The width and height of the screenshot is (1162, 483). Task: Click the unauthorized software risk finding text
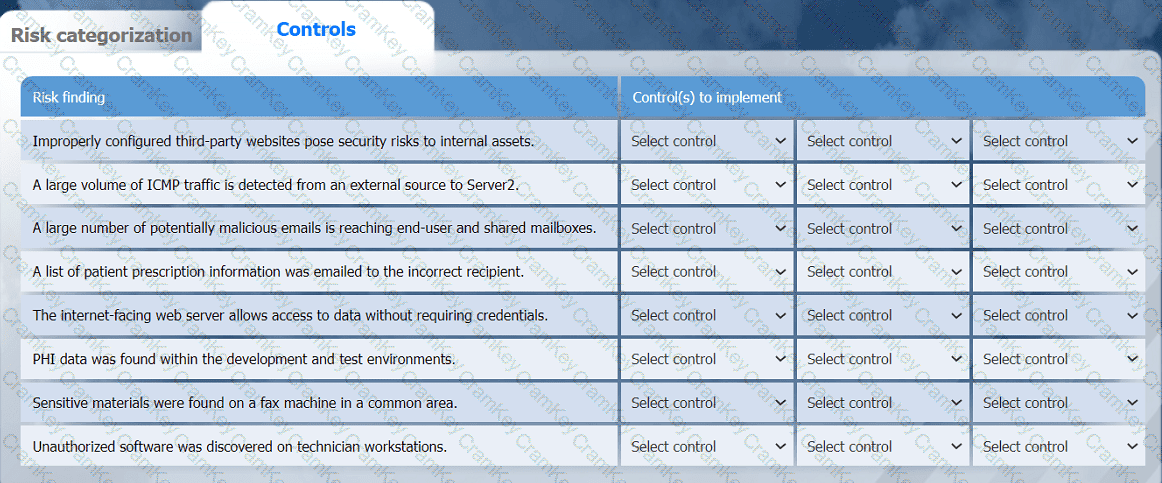coord(240,447)
